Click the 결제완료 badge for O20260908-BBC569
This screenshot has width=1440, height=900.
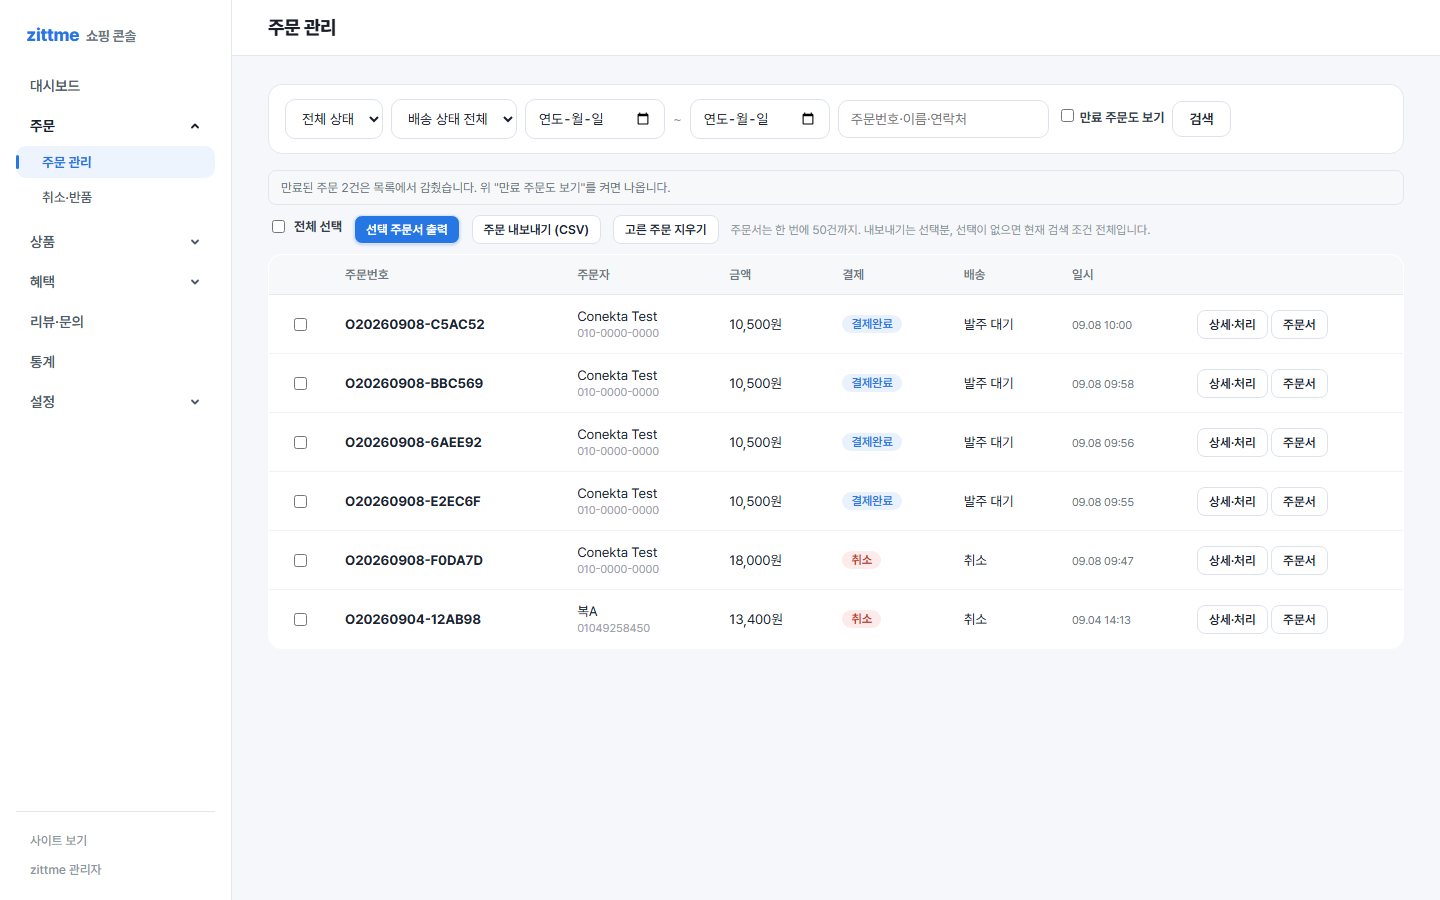click(872, 383)
